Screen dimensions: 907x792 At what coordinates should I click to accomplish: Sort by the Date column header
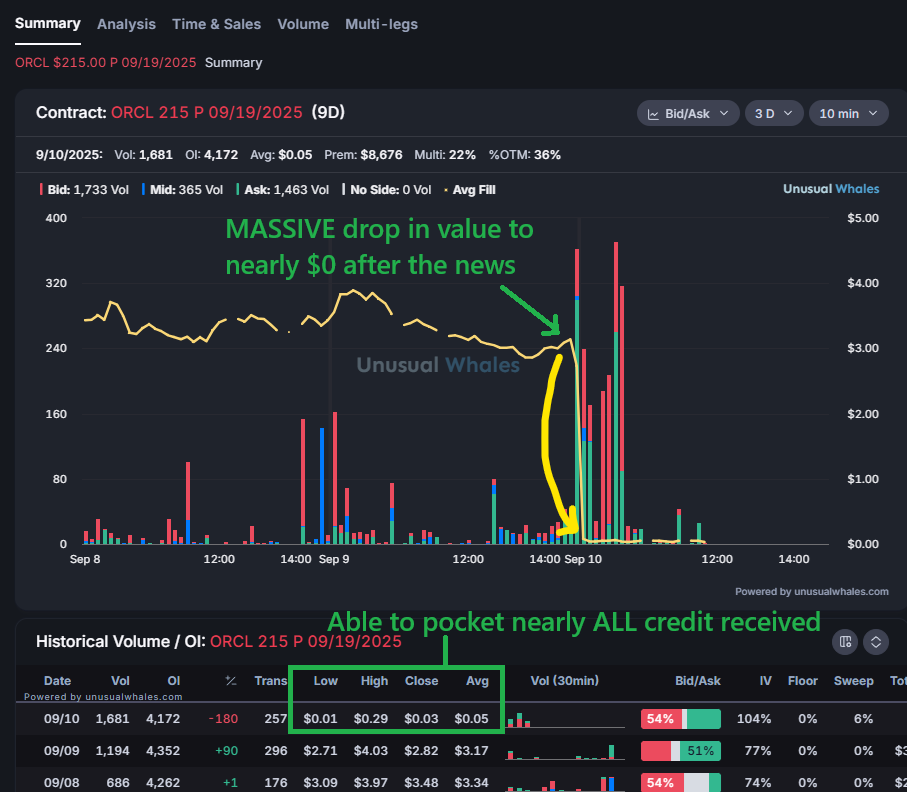[x=57, y=681]
